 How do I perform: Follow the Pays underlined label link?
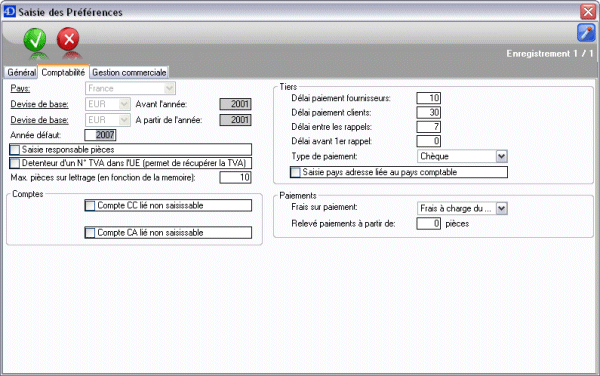click(x=20, y=88)
